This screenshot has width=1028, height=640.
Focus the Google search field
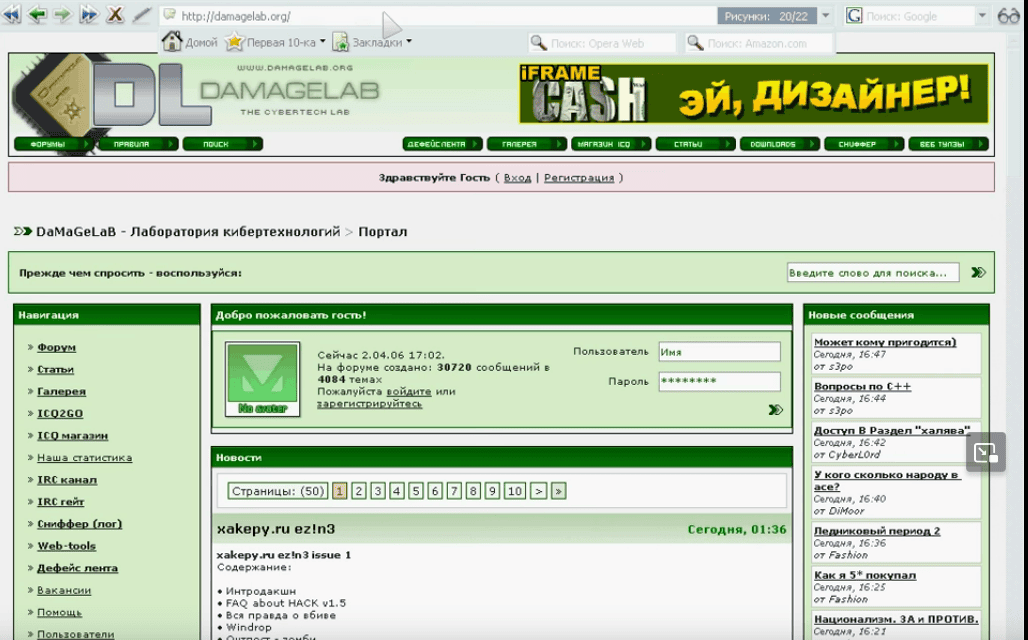coord(918,16)
